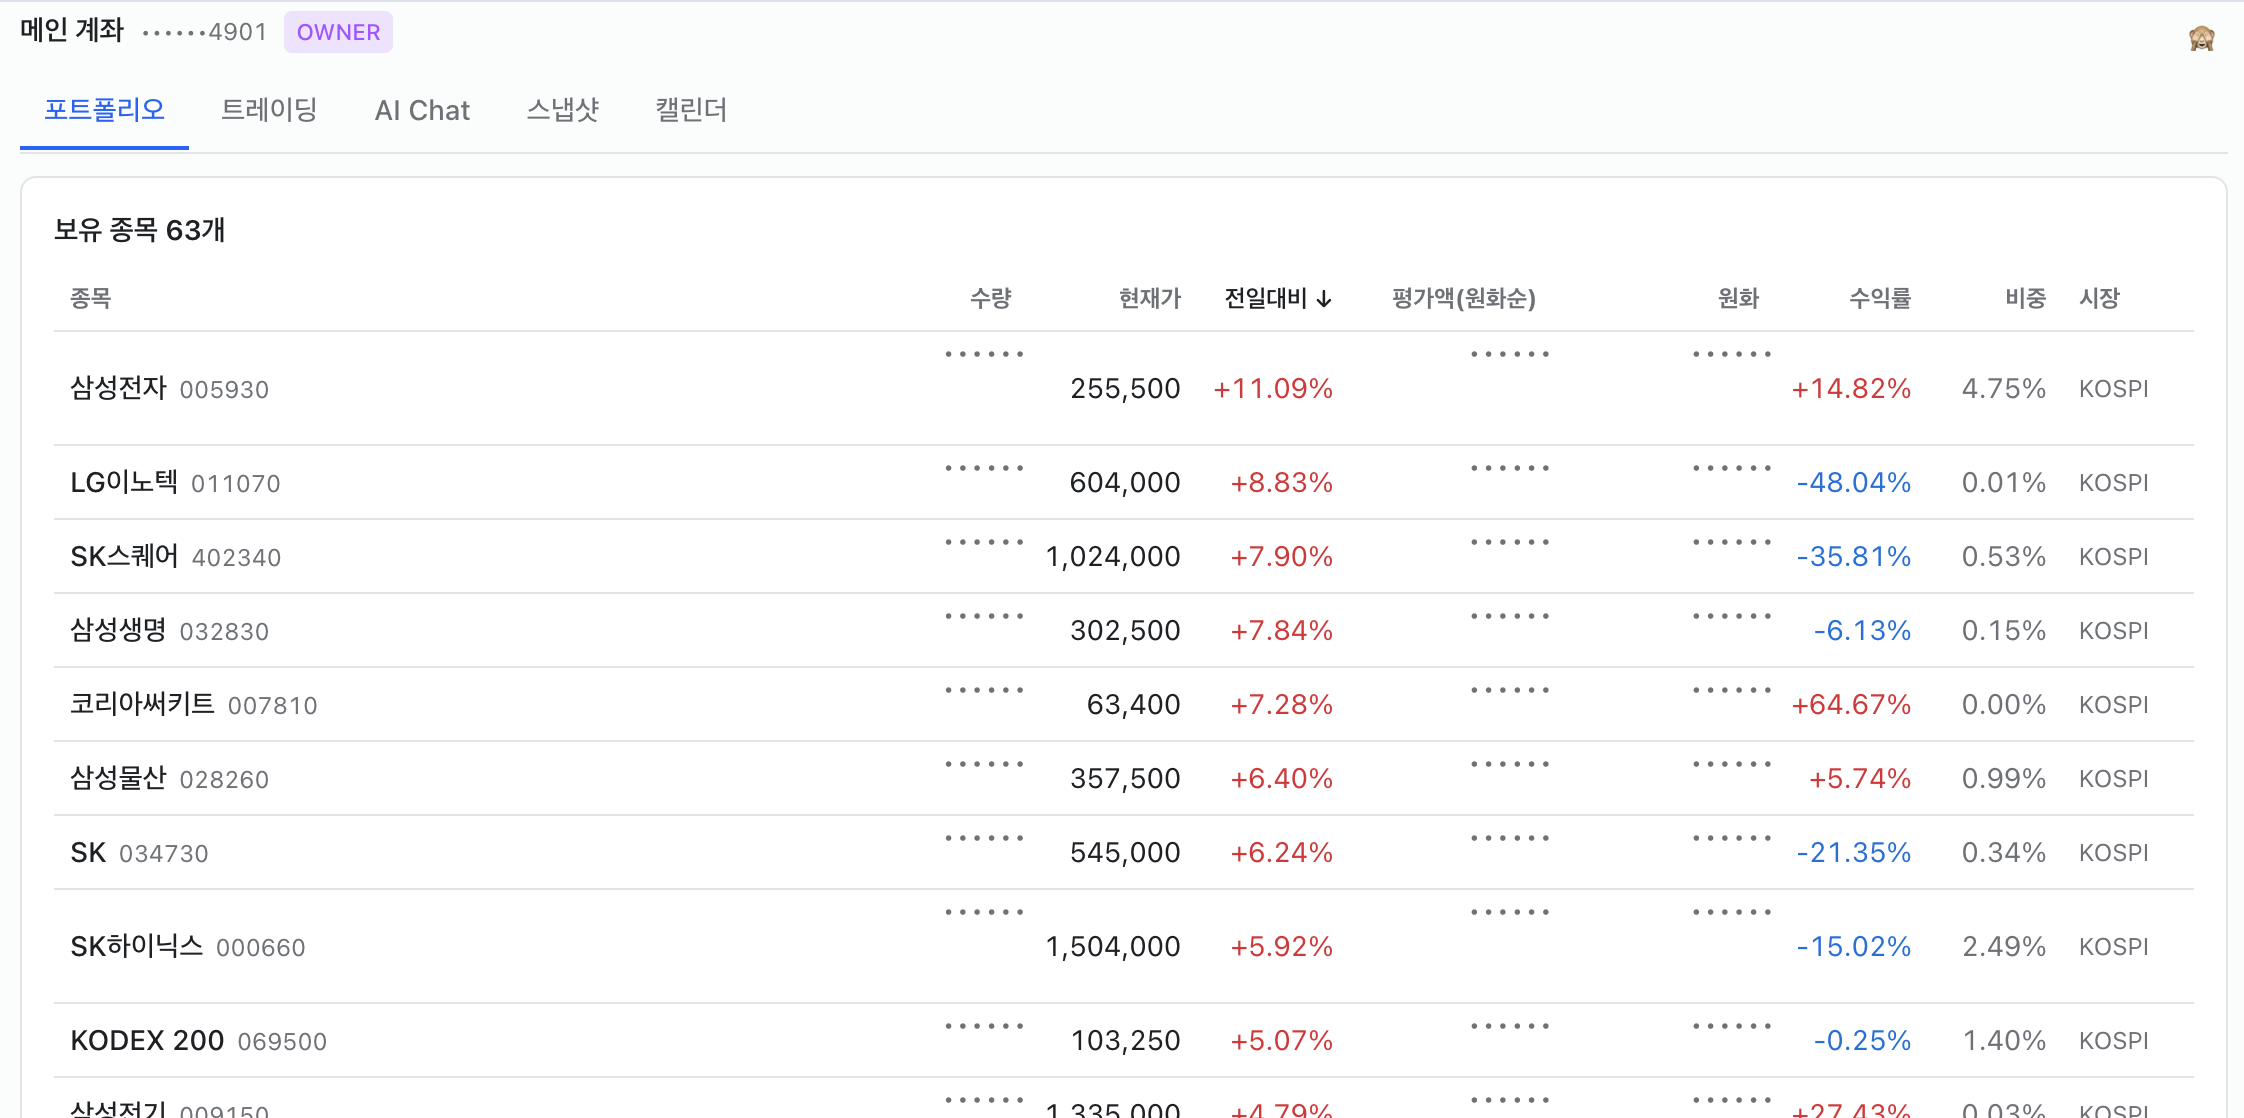2244x1118 pixels.
Task: Open the AI Chat tab
Action: (x=422, y=110)
